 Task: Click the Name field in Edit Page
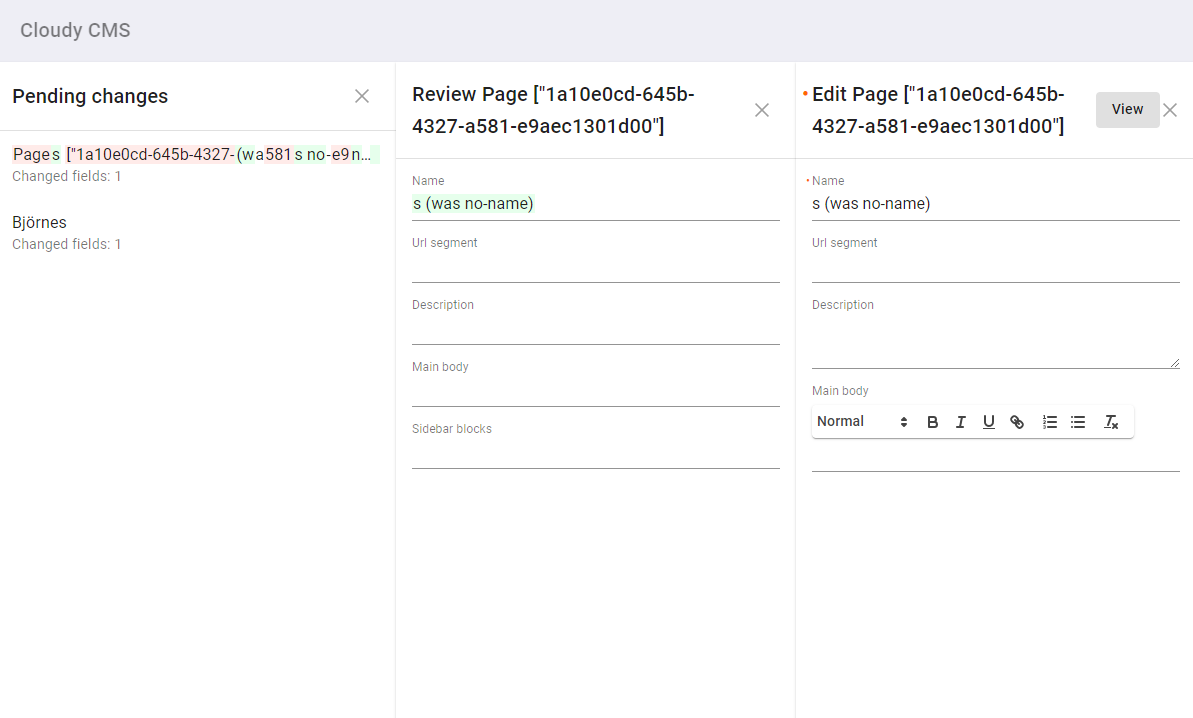click(x=995, y=203)
